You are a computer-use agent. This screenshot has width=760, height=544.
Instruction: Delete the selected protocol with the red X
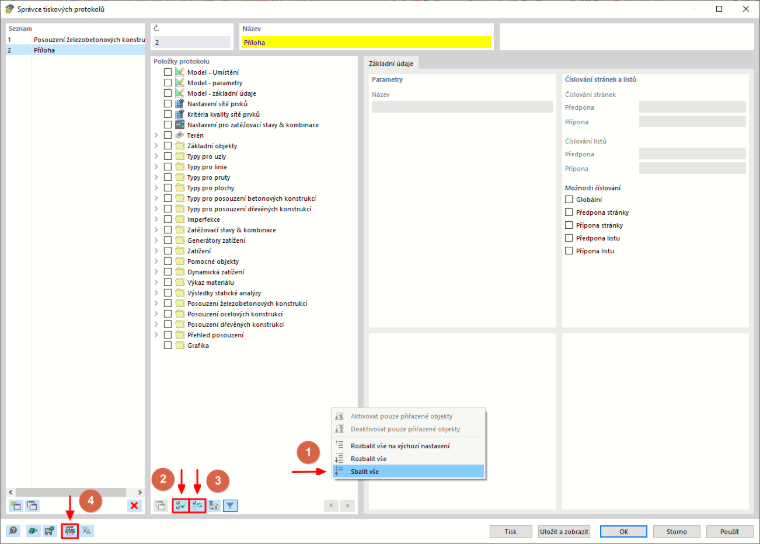pos(134,506)
